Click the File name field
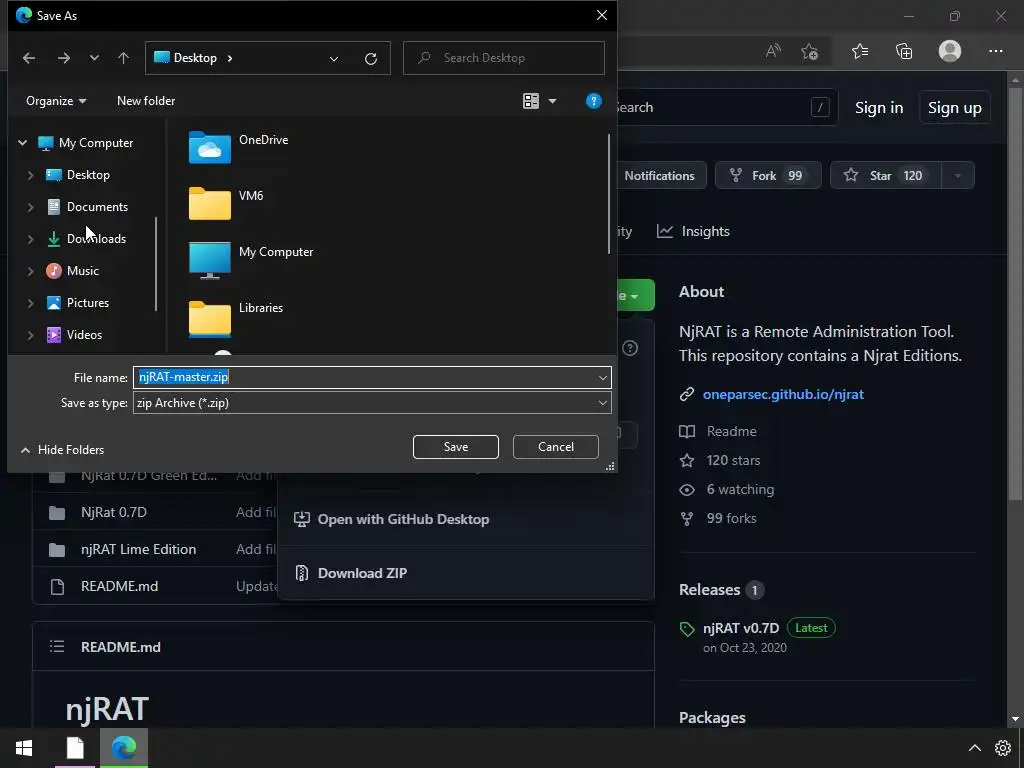 (372, 377)
